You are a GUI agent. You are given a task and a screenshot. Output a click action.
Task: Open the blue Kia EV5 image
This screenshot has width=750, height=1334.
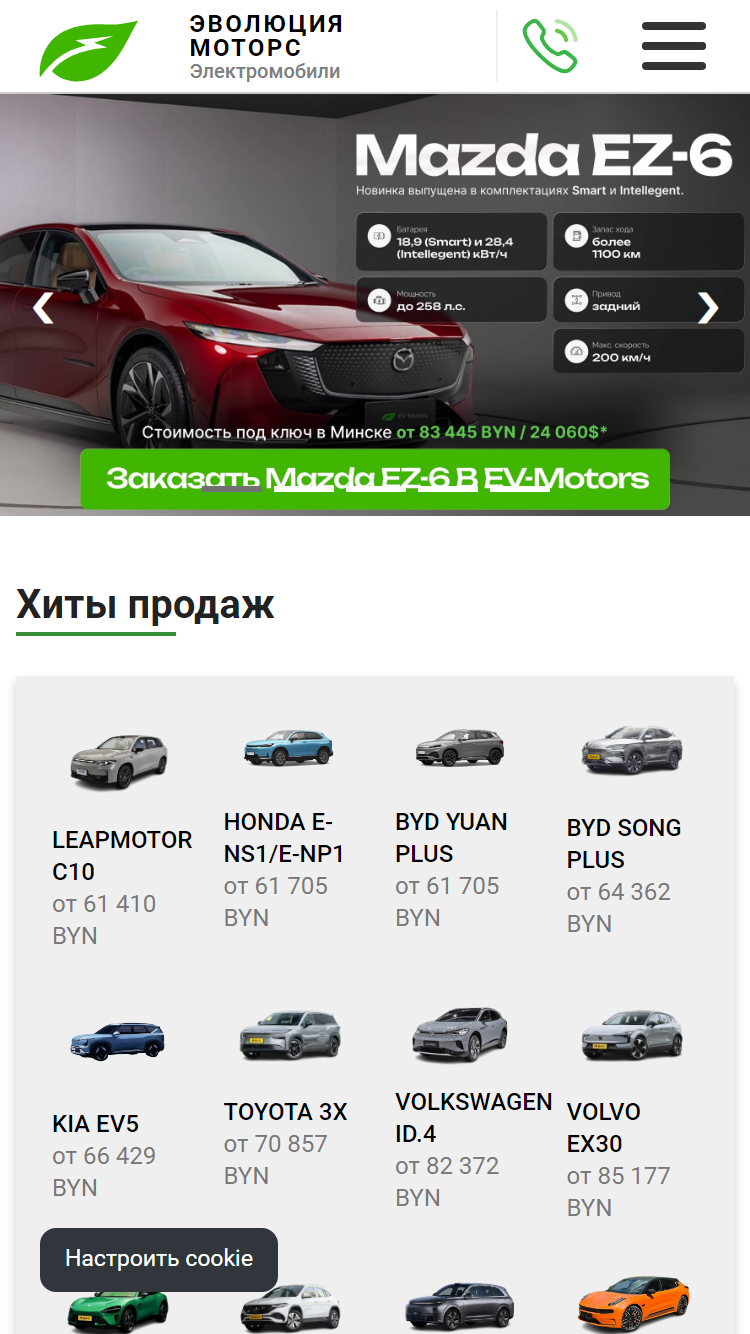pyautogui.click(x=118, y=1042)
